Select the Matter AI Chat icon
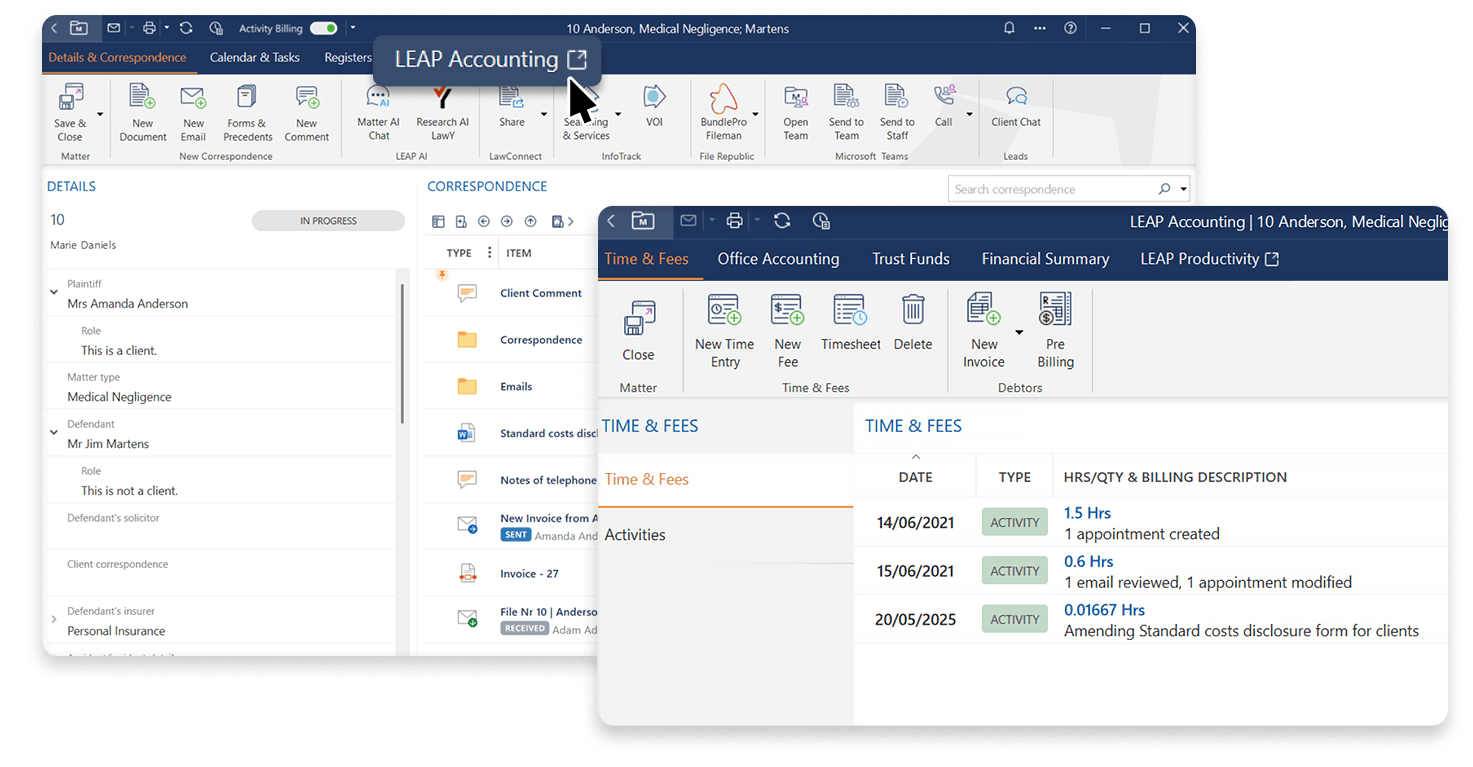 pyautogui.click(x=377, y=111)
